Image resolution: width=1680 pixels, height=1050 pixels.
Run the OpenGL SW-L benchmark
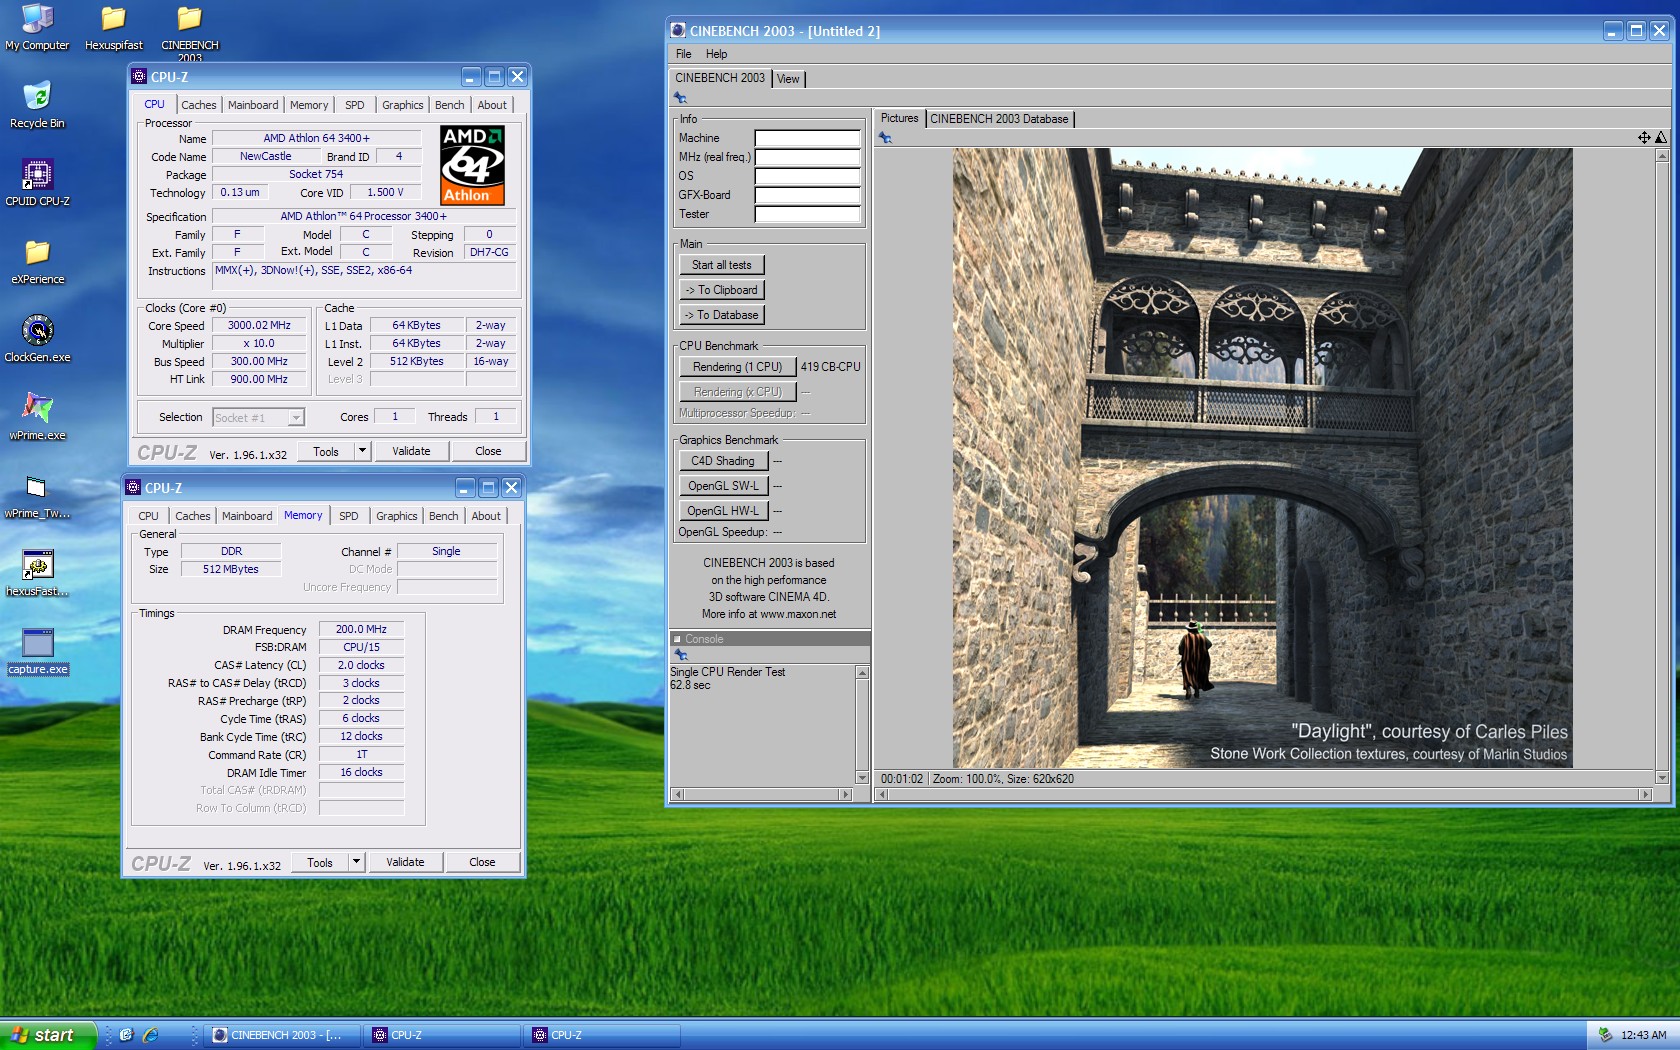pyautogui.click(x=723, y=486)
